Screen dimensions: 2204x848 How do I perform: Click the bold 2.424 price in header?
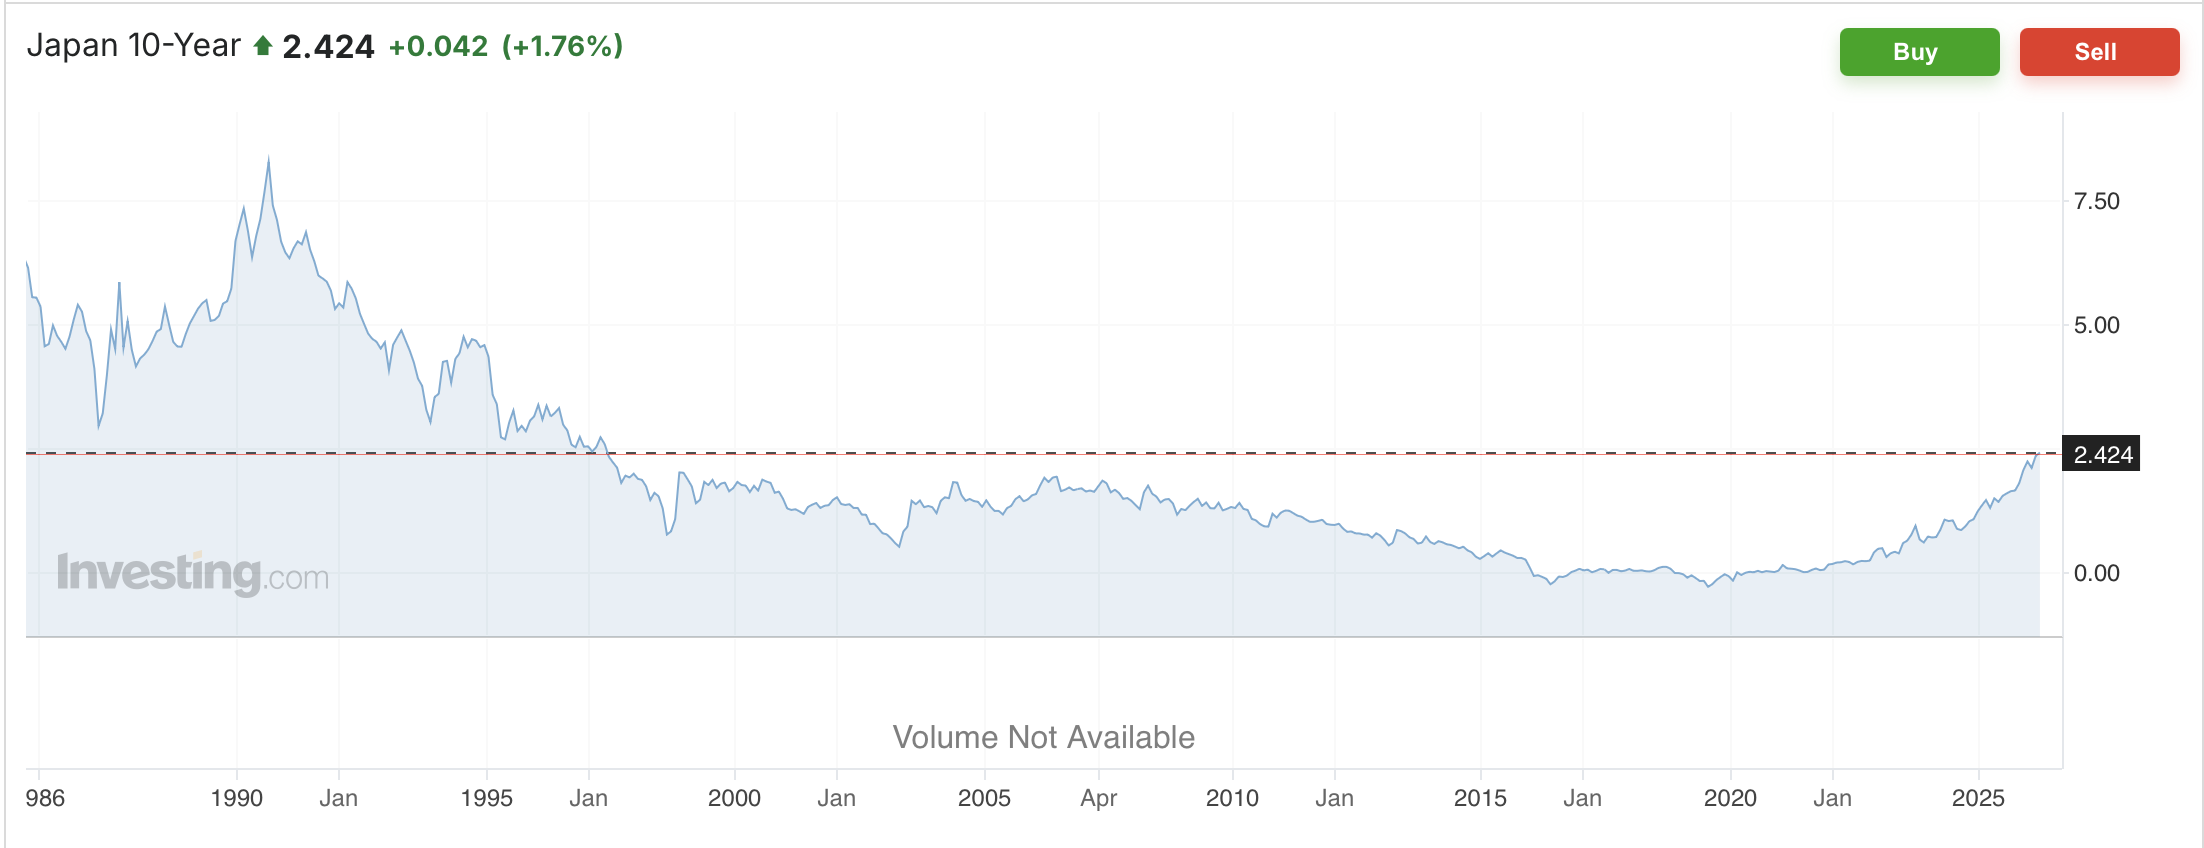tap(328, 47)
